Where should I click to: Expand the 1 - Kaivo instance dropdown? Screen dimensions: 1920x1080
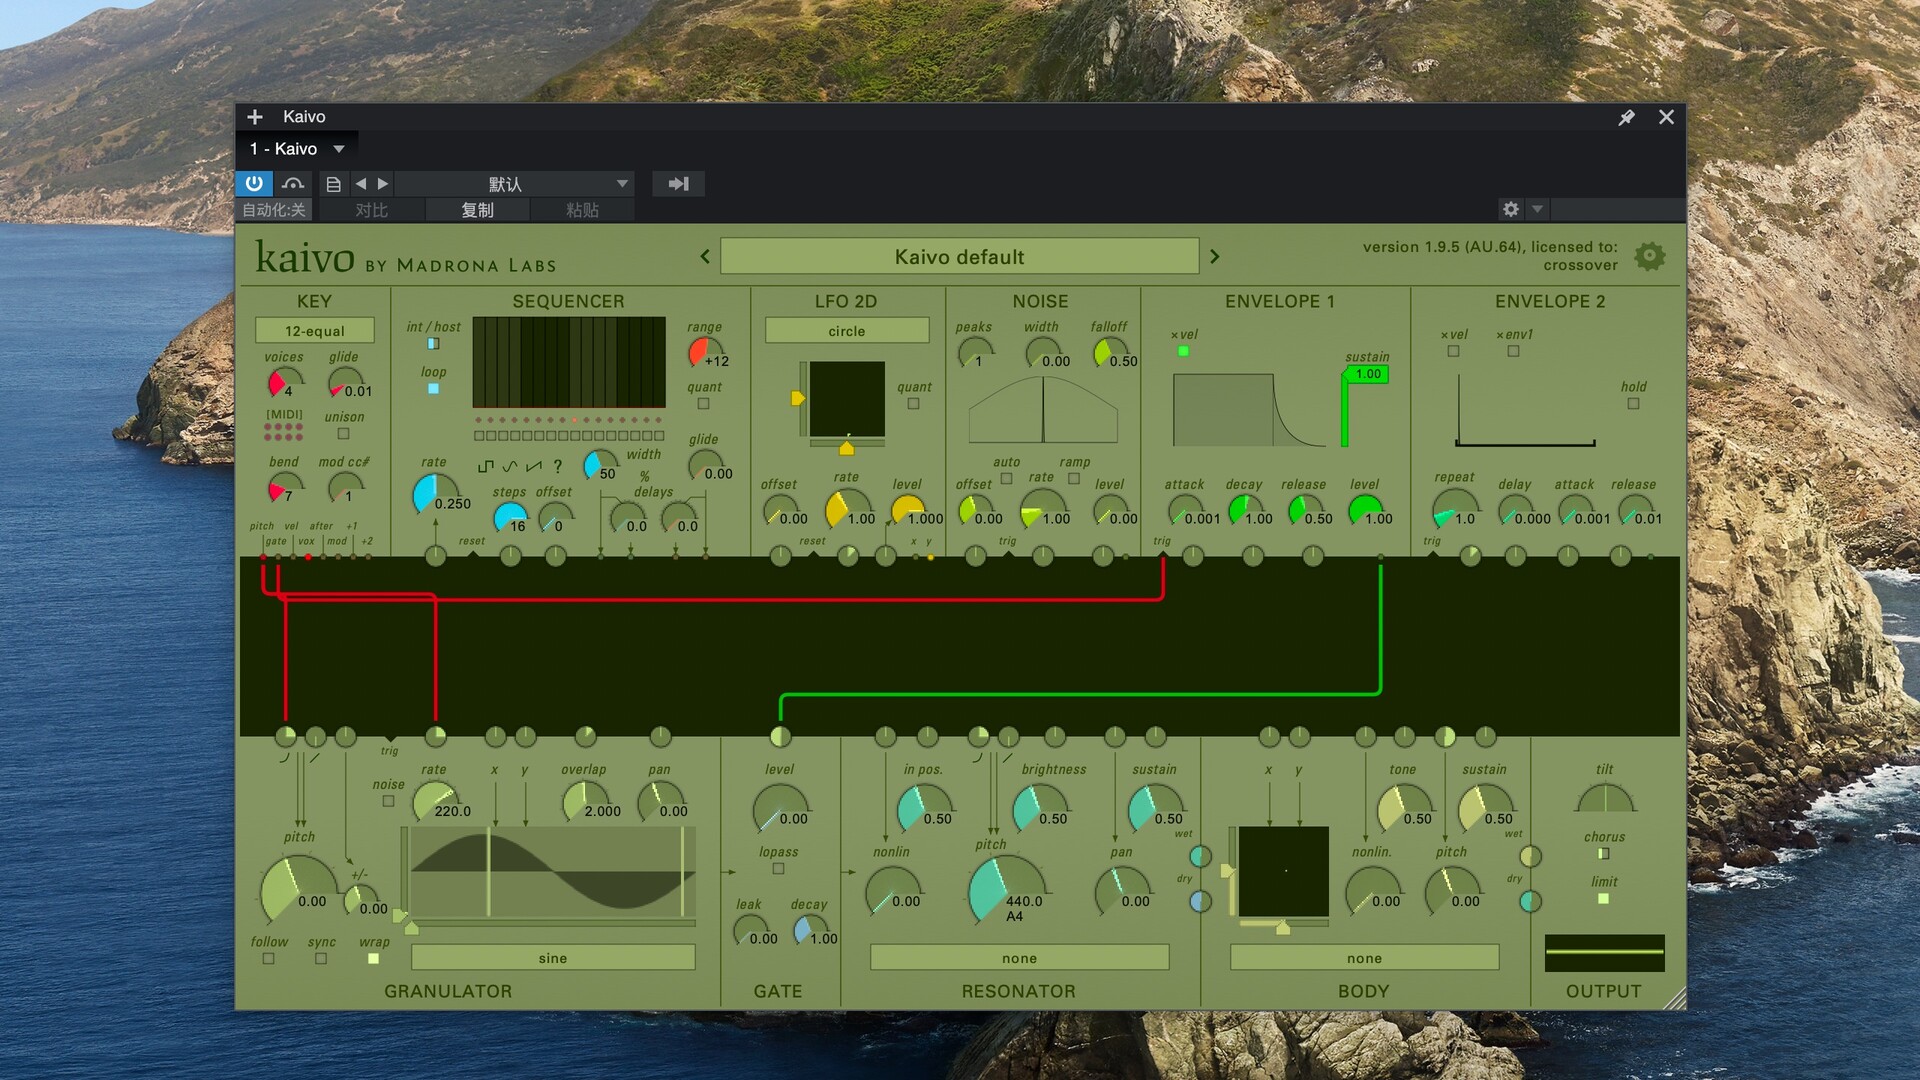(x=339, y=149)
